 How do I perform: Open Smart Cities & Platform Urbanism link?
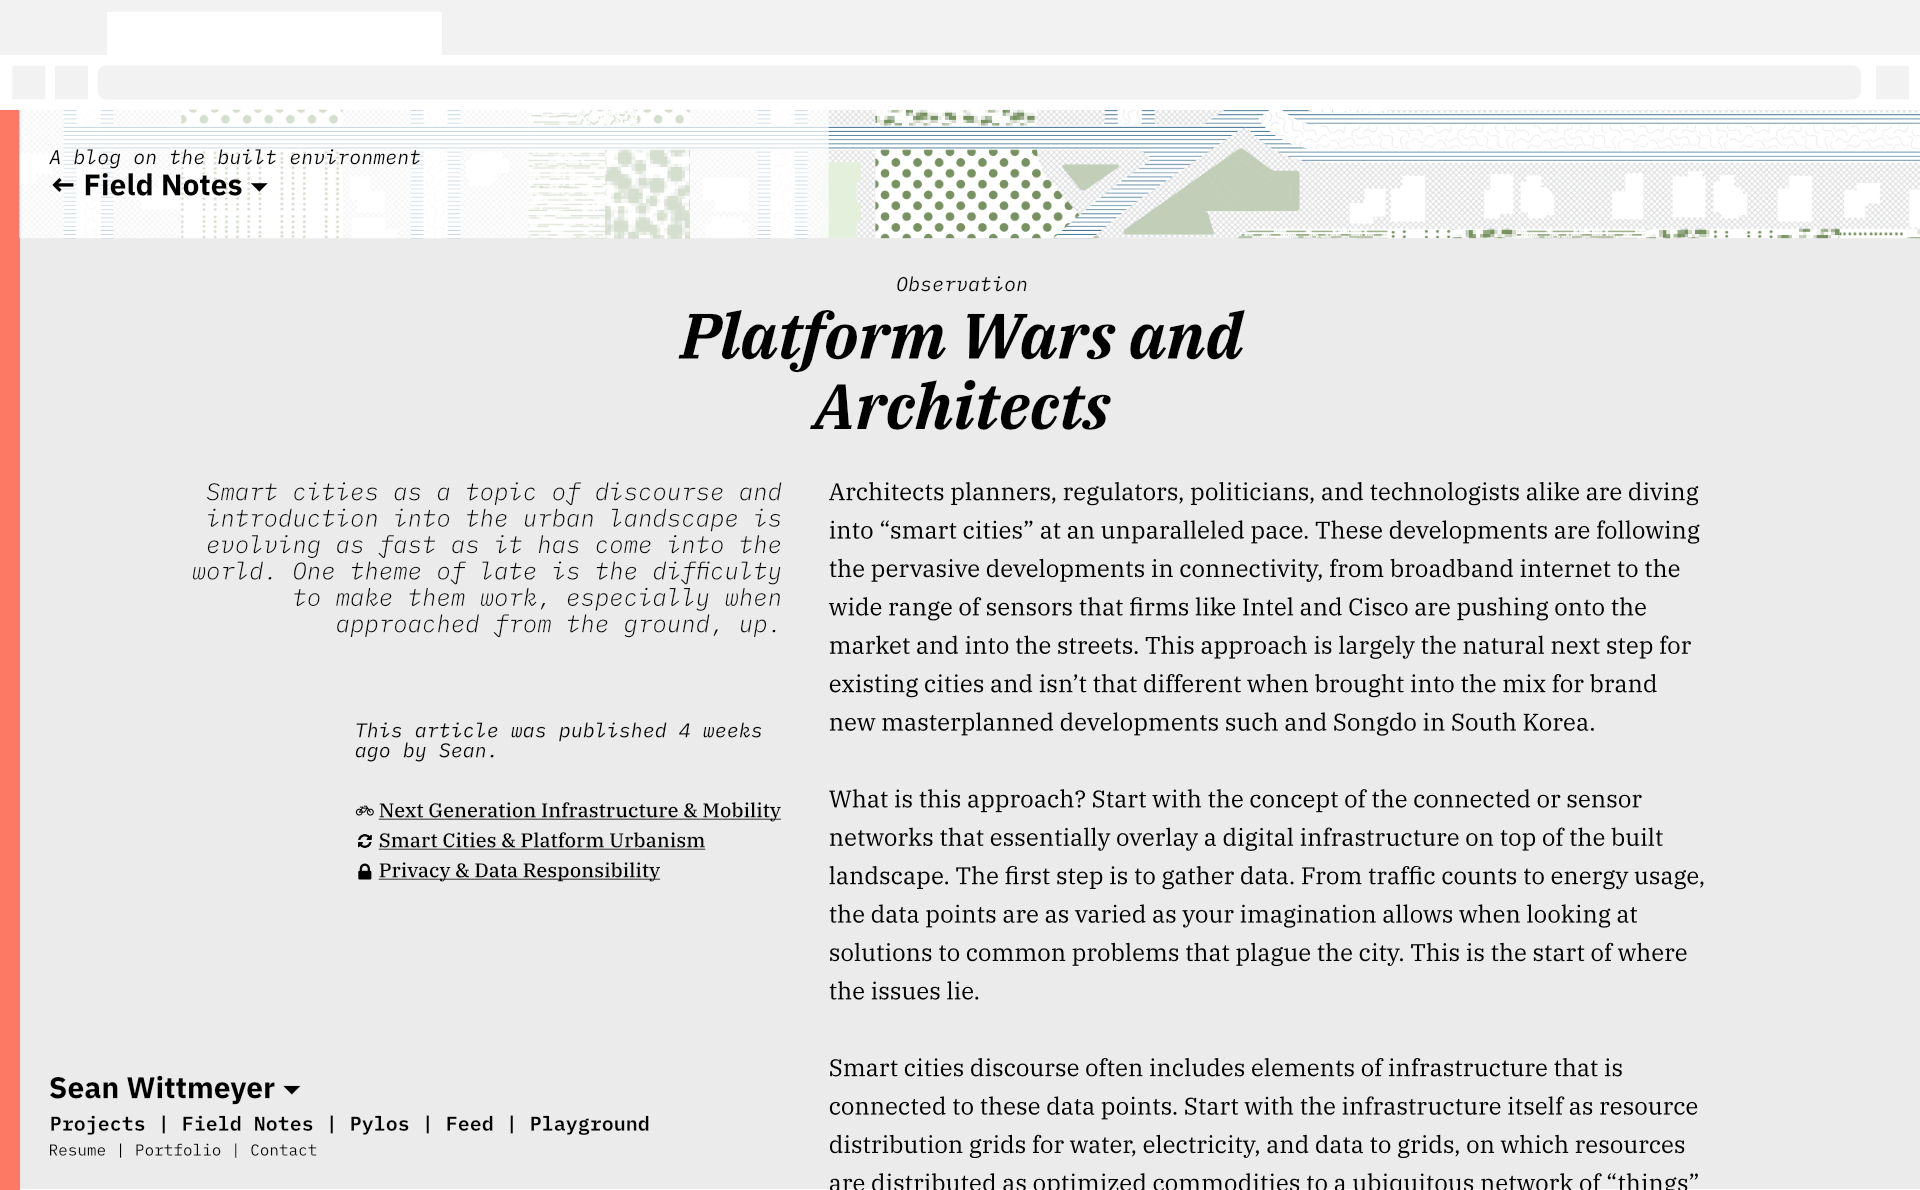coord(541,840)
